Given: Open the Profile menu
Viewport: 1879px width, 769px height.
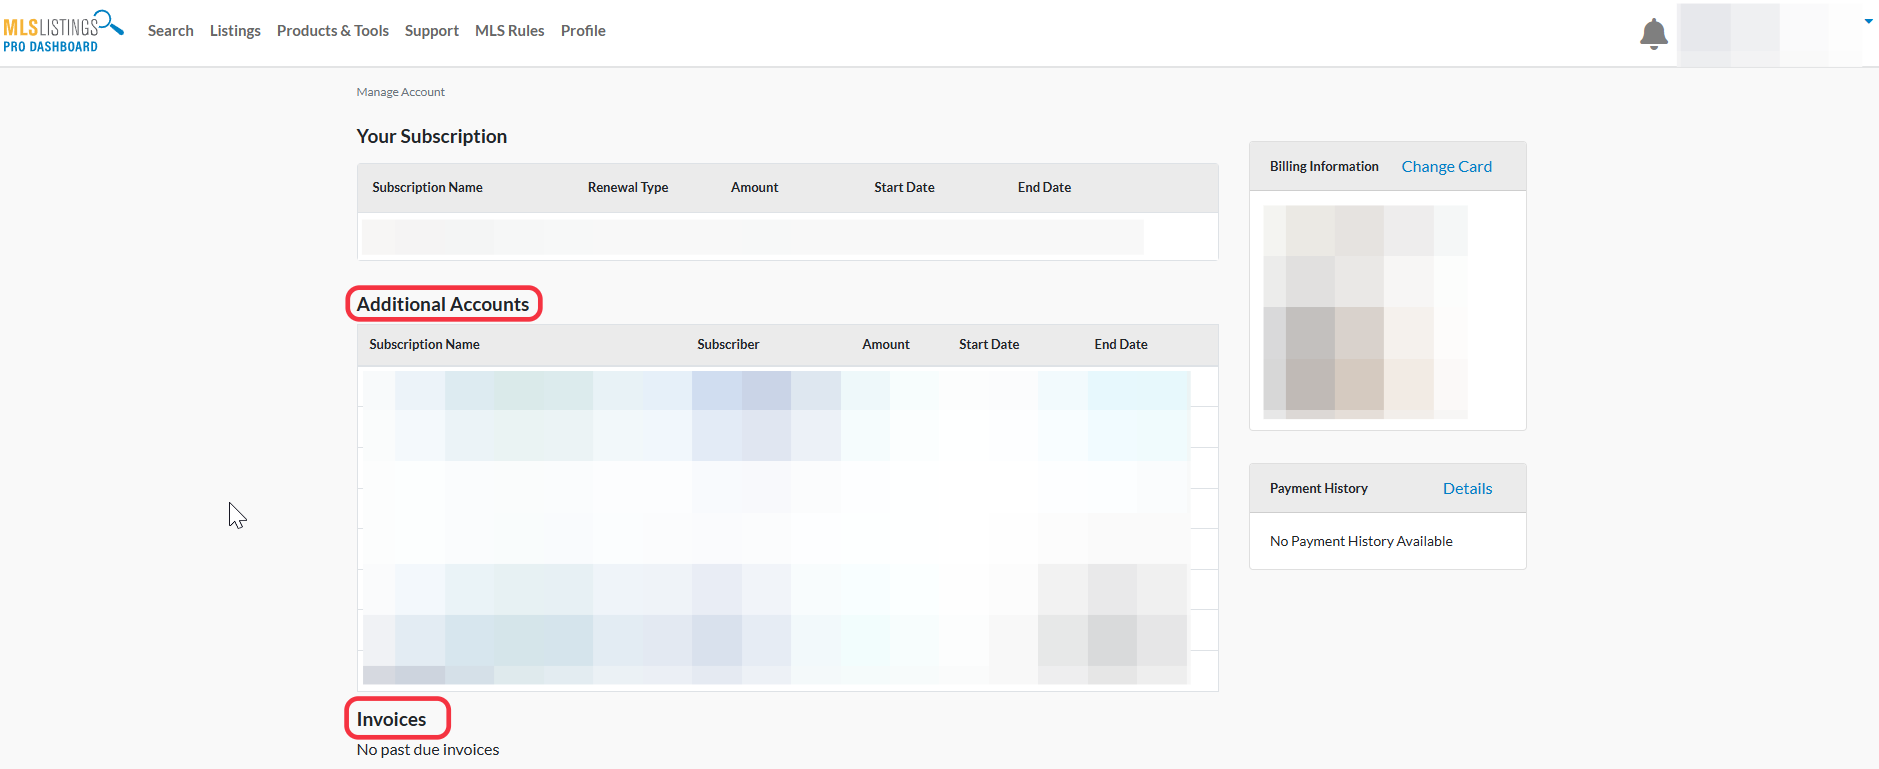Looking at the screenshot, I should point(583,31).
